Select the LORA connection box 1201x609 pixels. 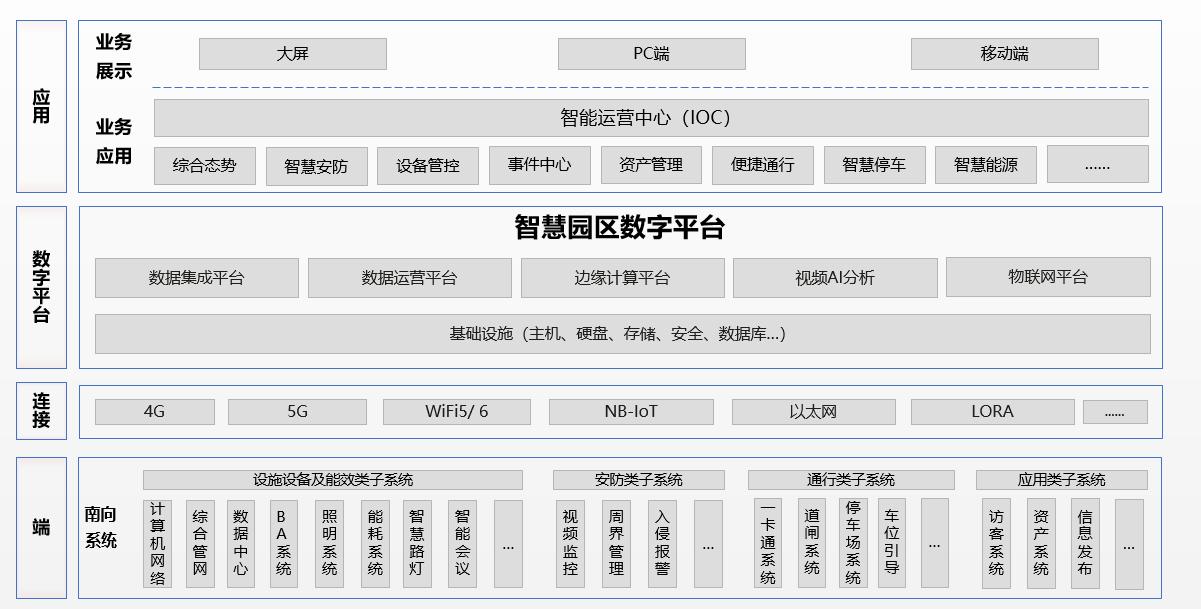[992, 412]
